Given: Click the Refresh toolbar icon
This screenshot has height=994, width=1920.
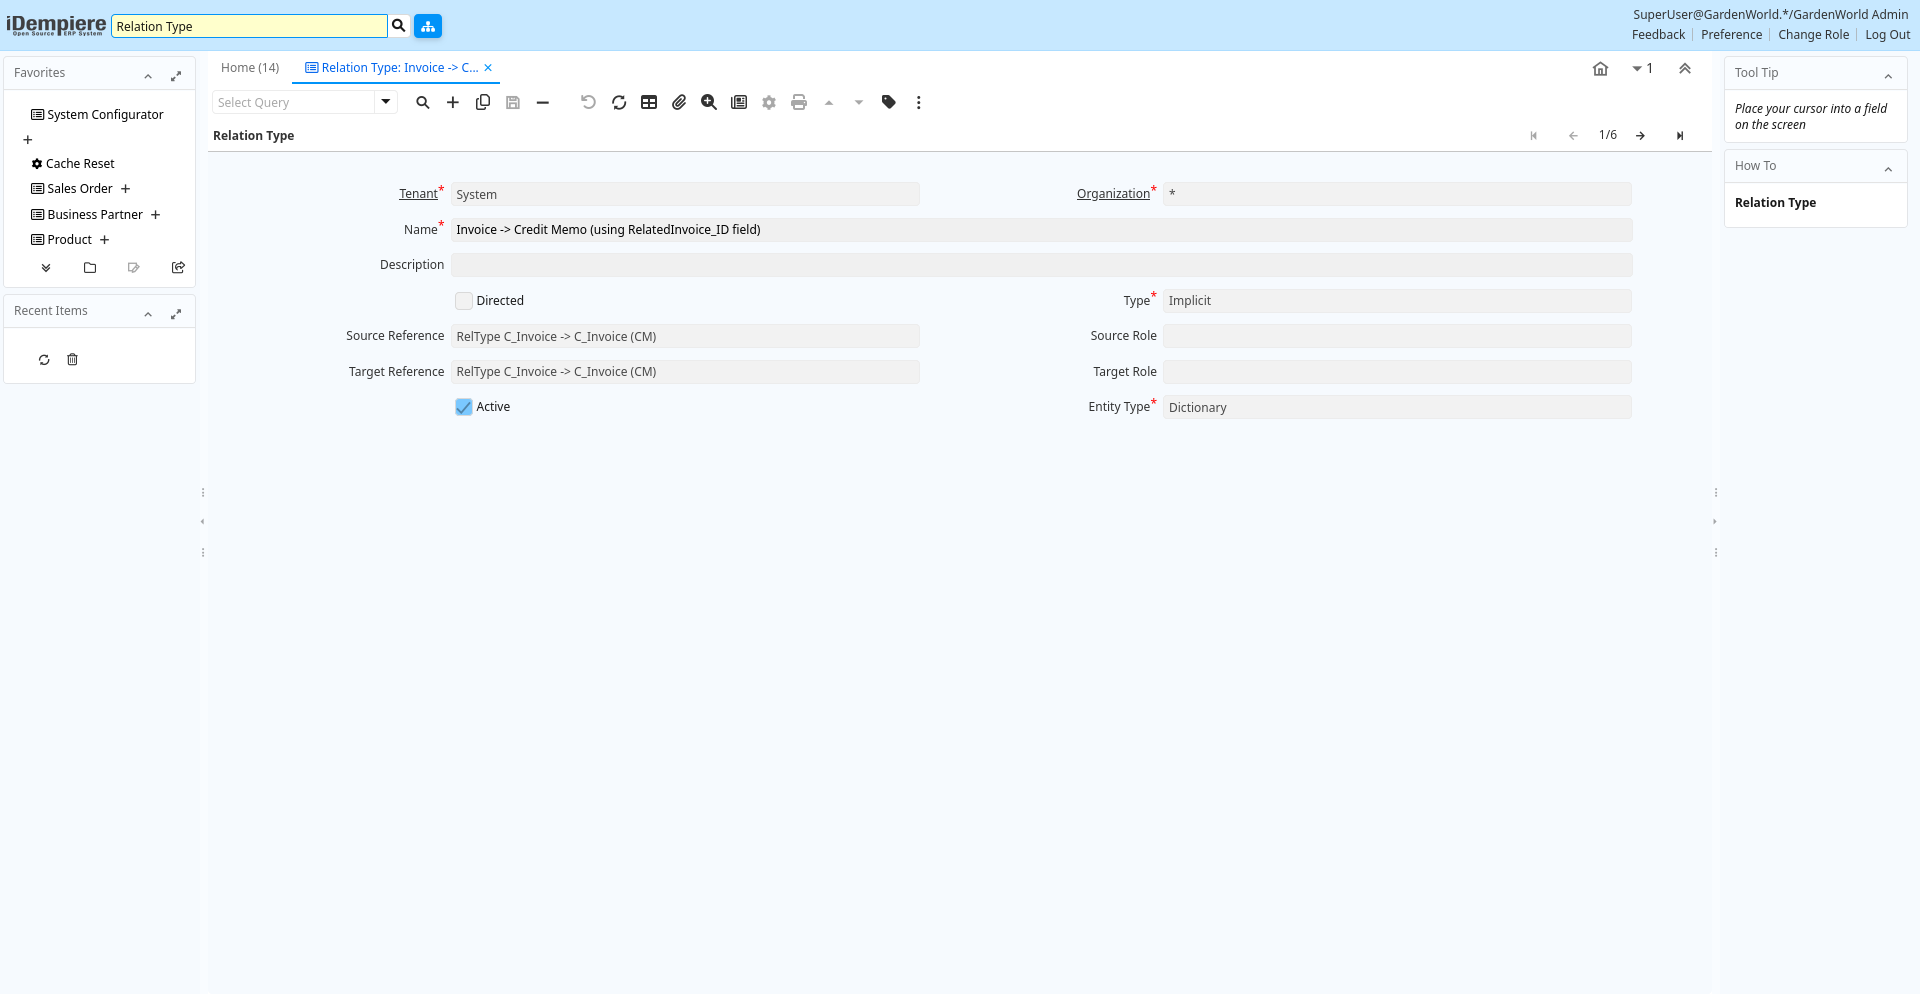Looking at the screenshot, I should coord(619,103).
